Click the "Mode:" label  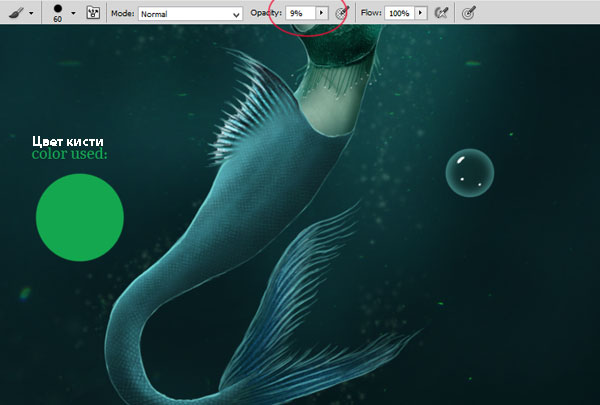point(122,13)
